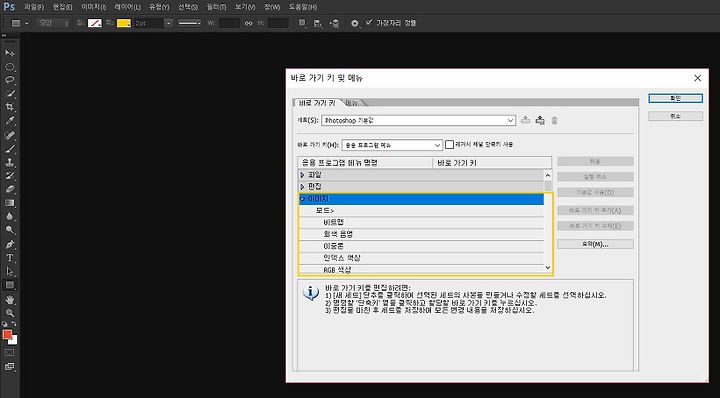The width and height of the screenshot is (720, 398).
Task: Select the Crop tool
Action: coord(10,107)
